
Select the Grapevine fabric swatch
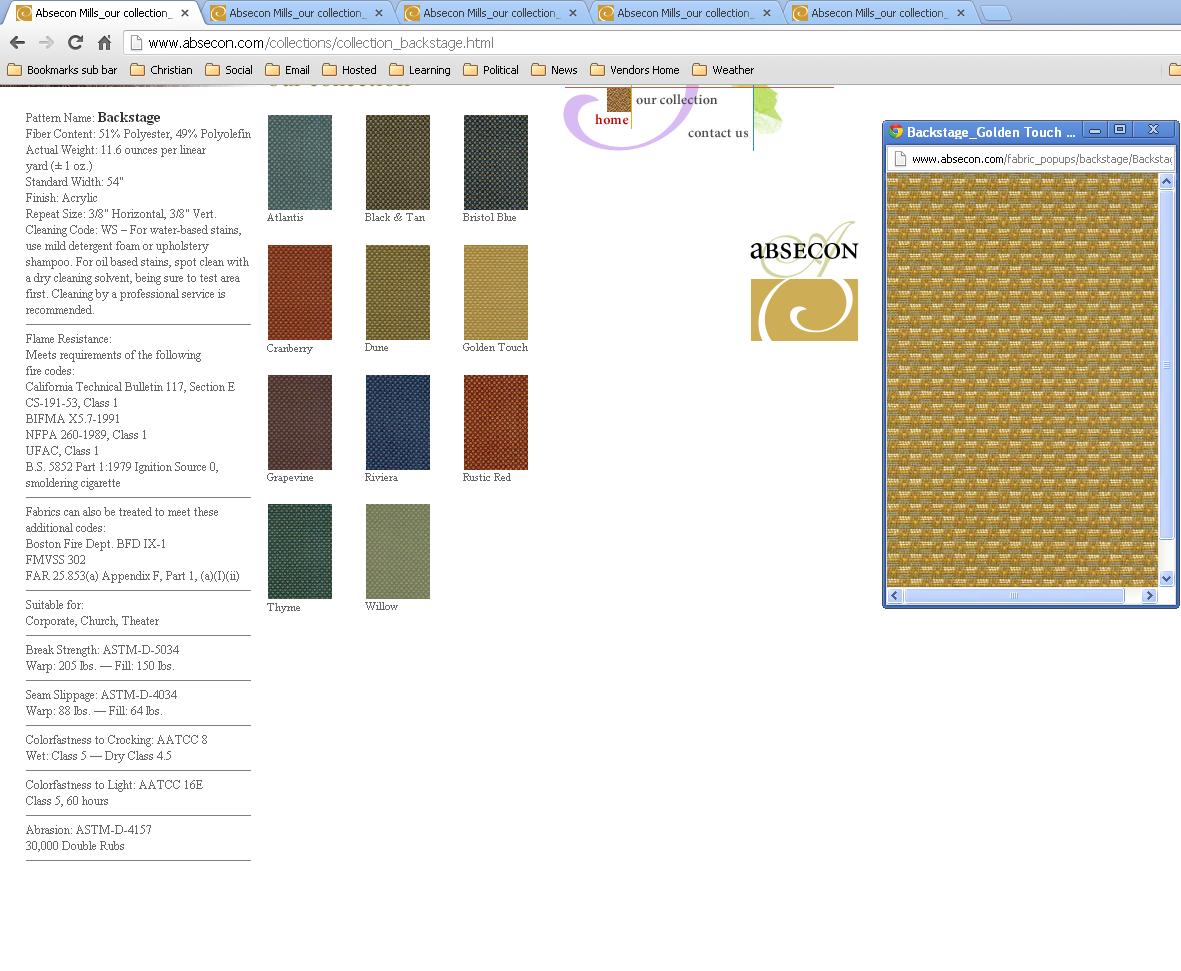[x=300, y=422]
